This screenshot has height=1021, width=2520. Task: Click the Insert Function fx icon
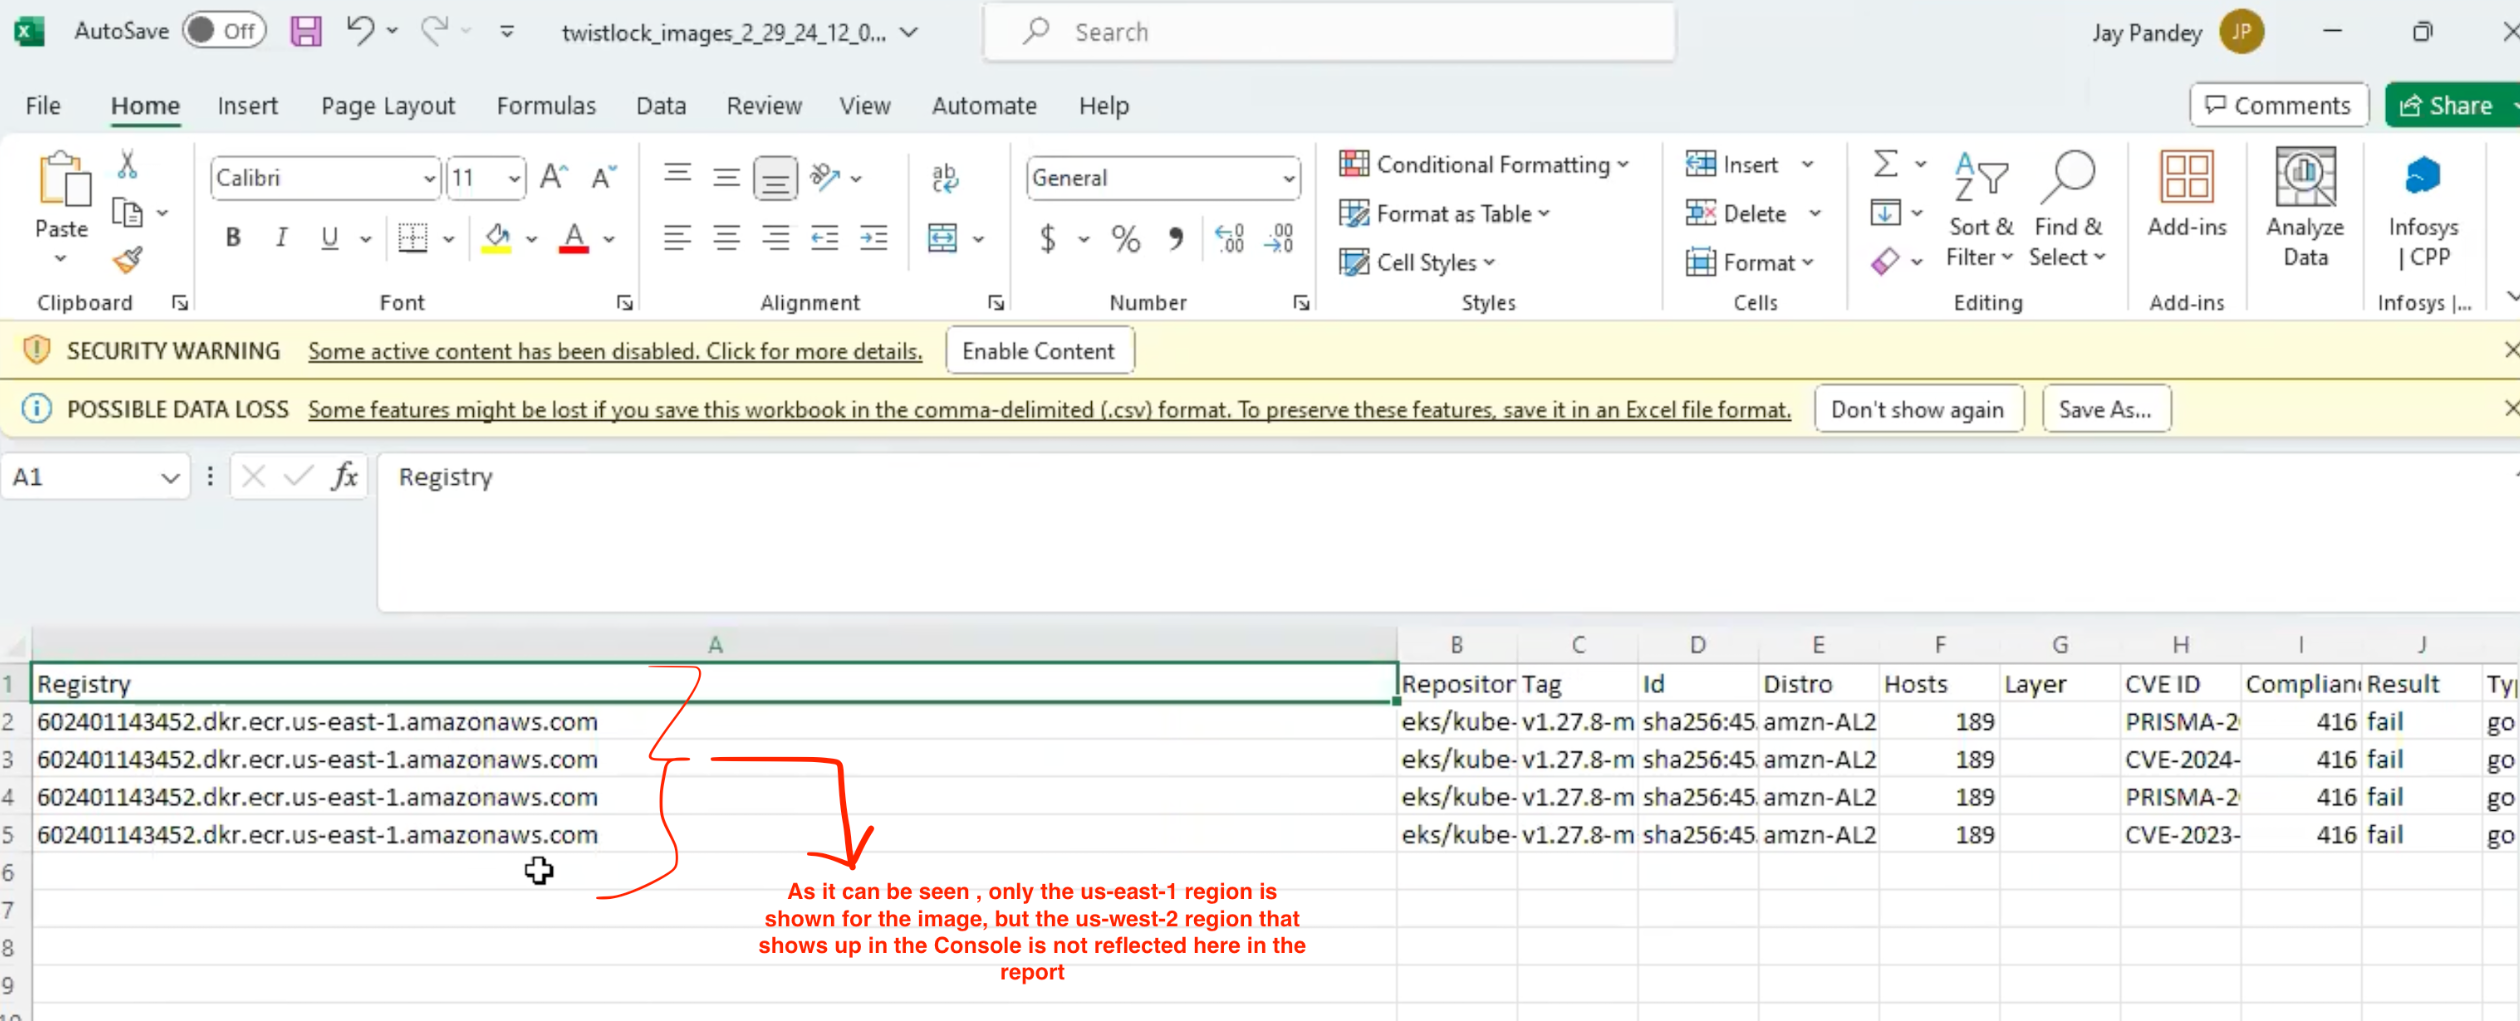click(x=344, y=477)
